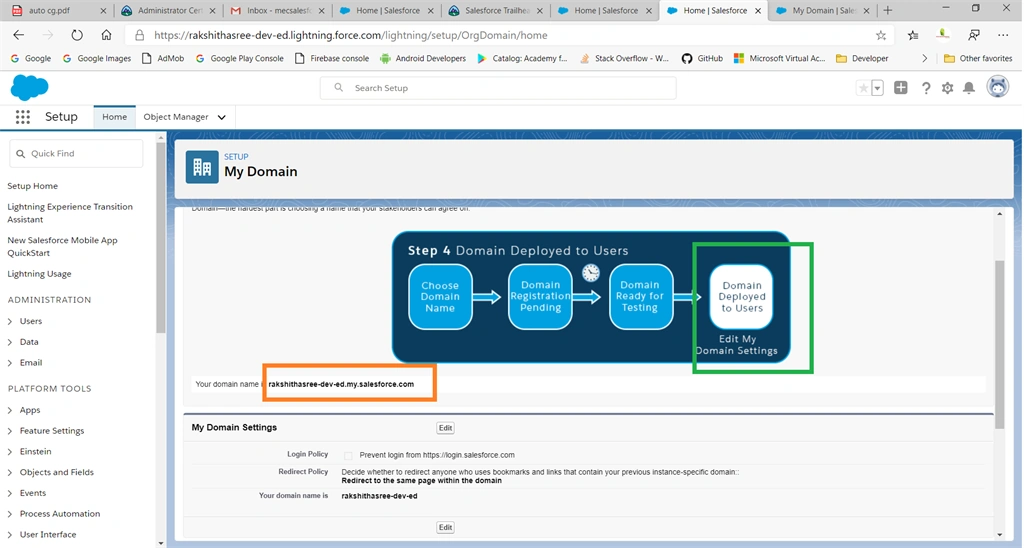Click the content pane vertical scrollbar
Image resolution: width=1024 pixels, height=548 pixels.
click(999, 344)
